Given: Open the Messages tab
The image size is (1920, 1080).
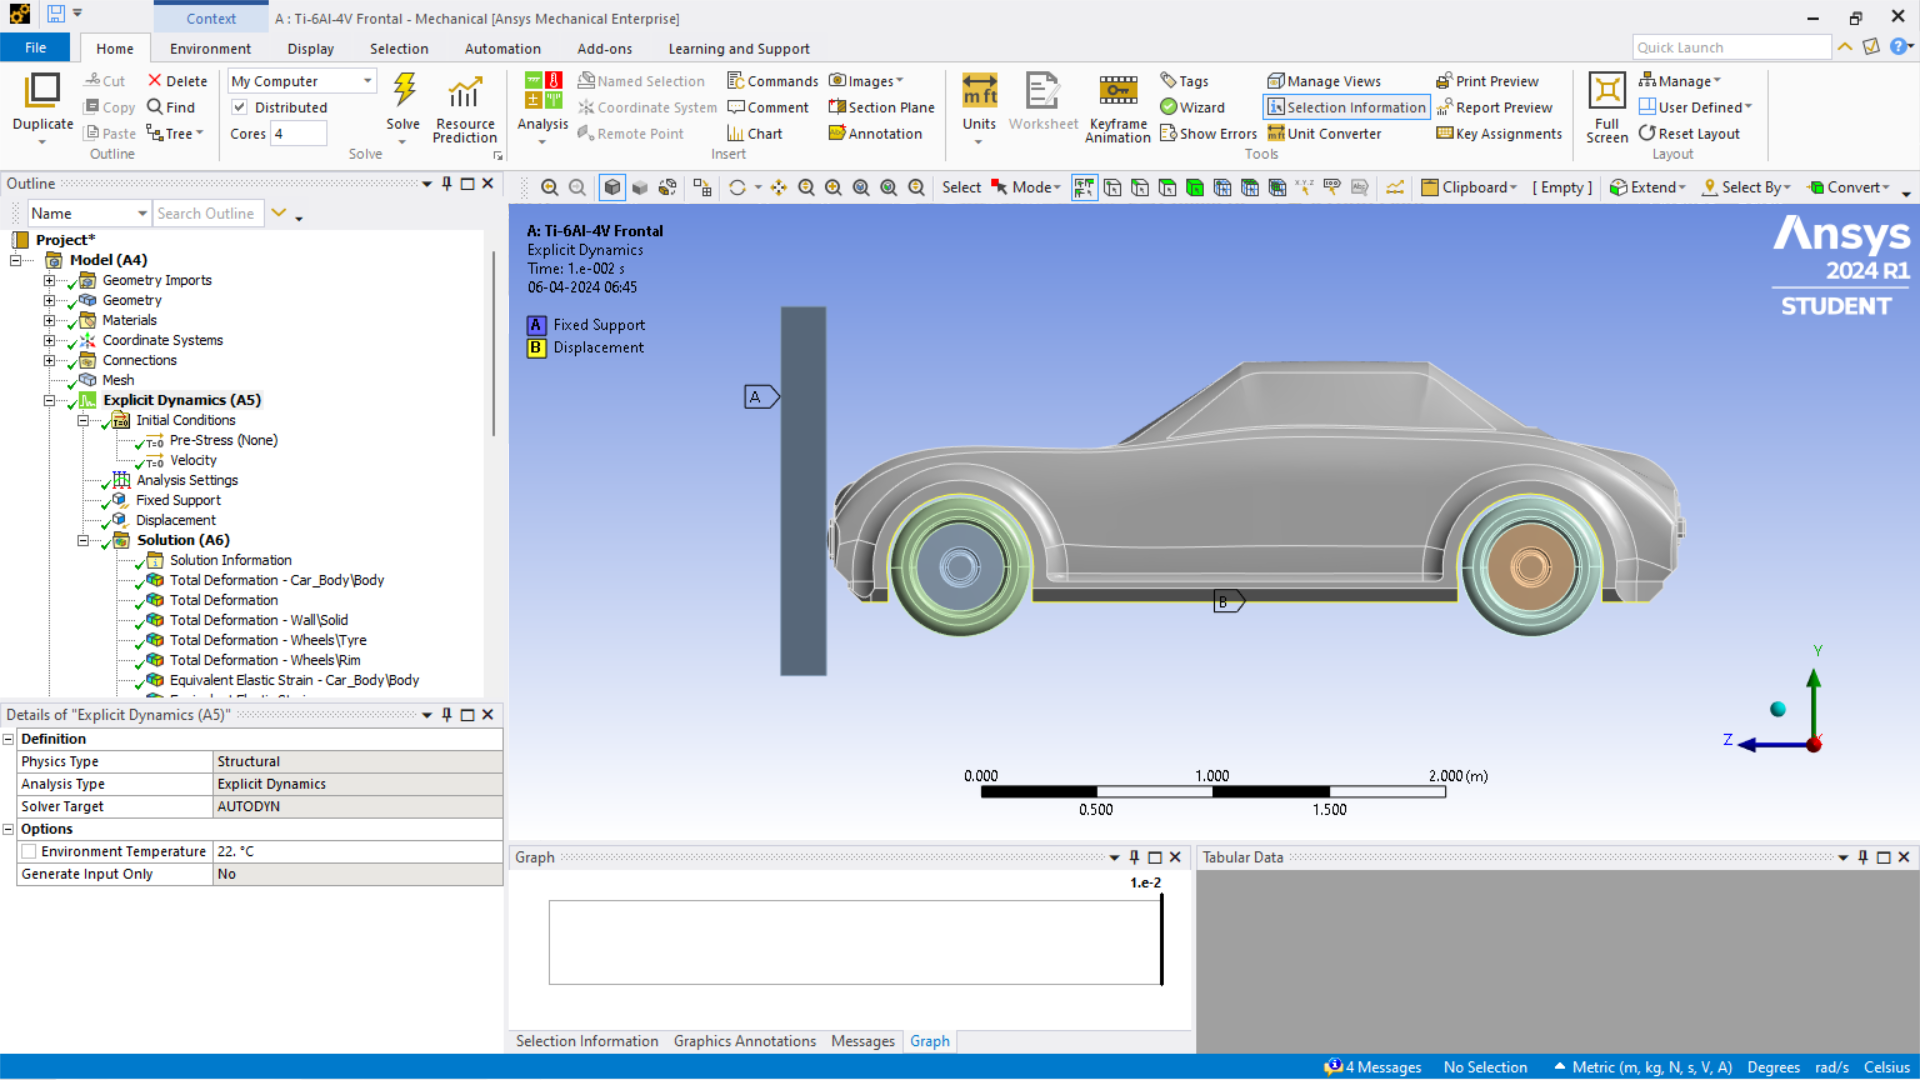Looking at the screenshot, I should tap(863, 1041).
